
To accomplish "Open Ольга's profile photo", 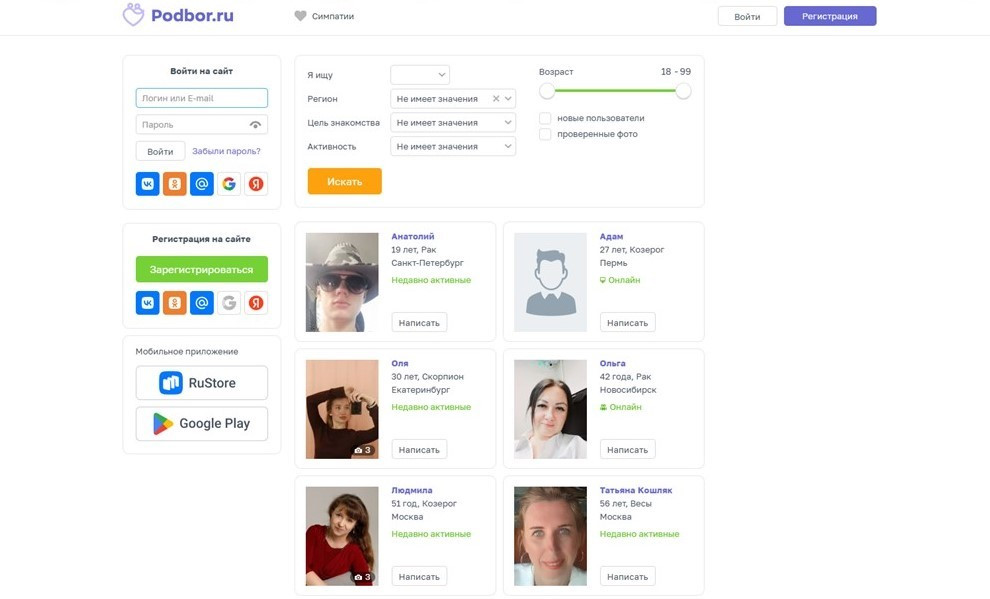I will pos(550,409).
